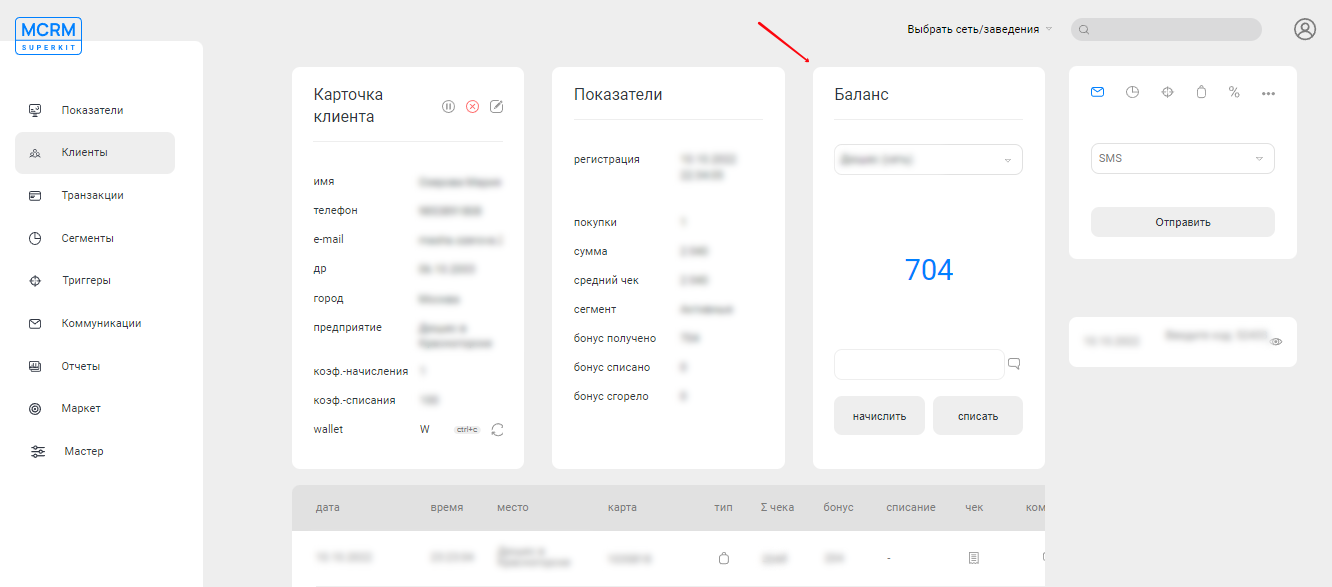1332x587 pixels.
Task: Select the percent tab icon
Action: point(1234,92)
